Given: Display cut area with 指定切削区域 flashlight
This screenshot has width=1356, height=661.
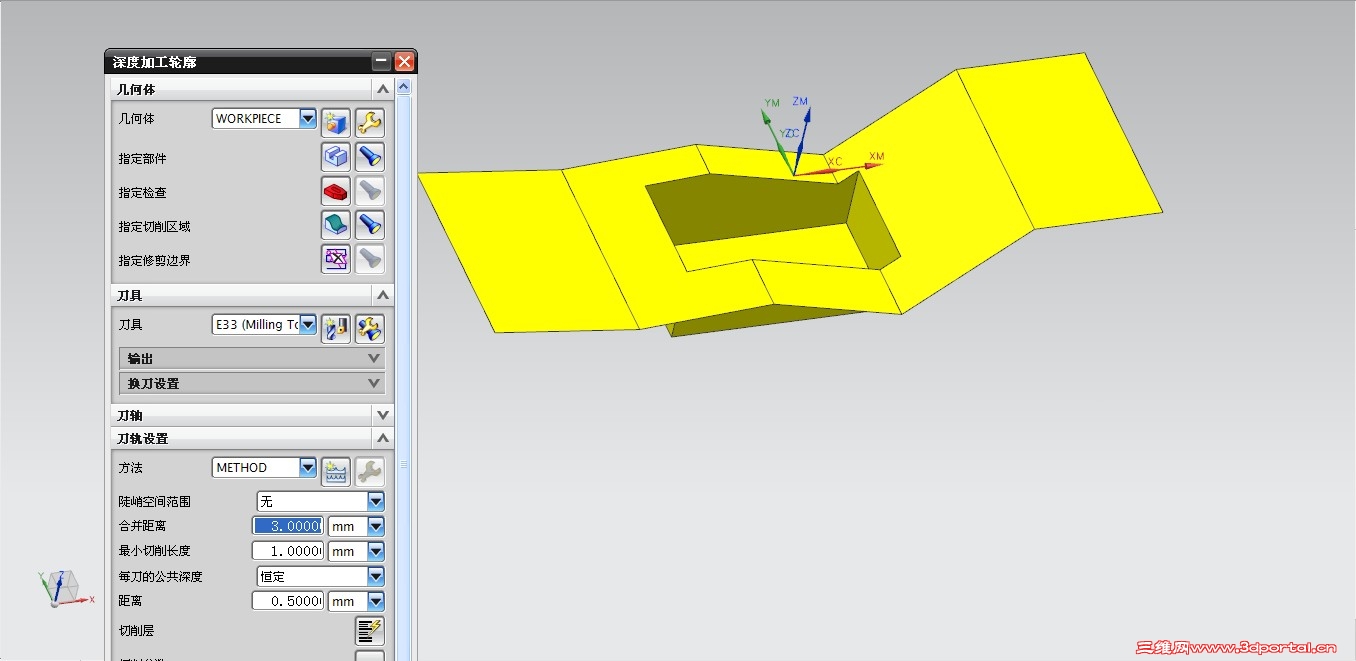Looking at the screenshot, I should click(x=370, y=225).
